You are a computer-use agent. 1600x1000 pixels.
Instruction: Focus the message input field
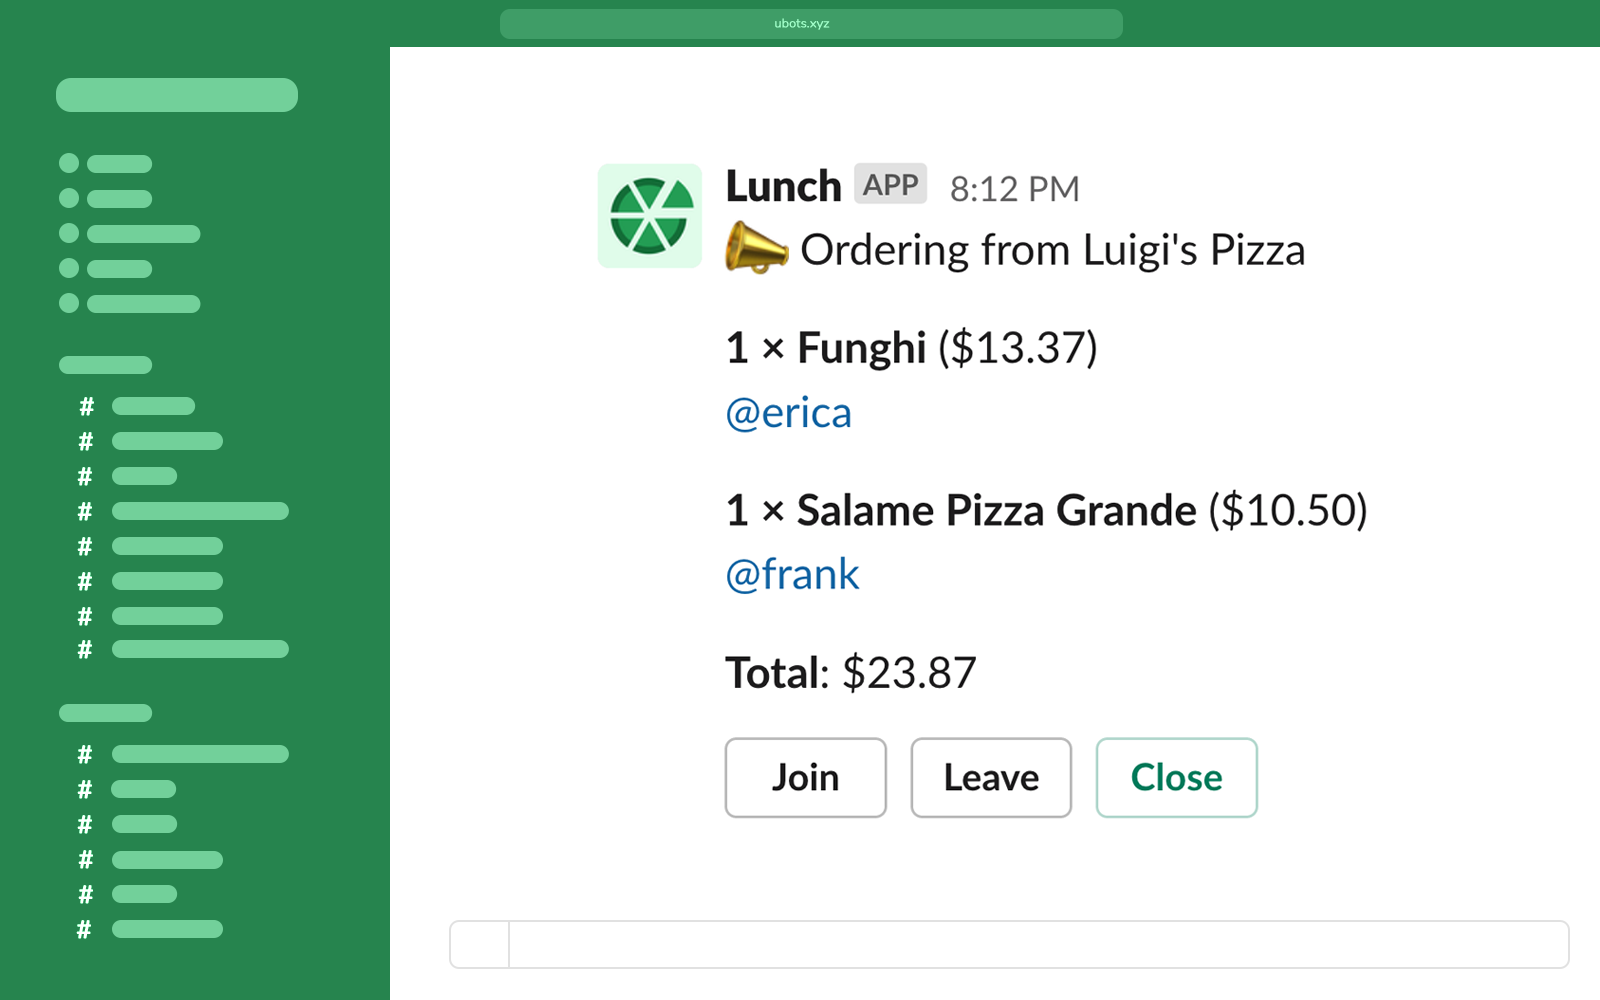pos(1038,944)
